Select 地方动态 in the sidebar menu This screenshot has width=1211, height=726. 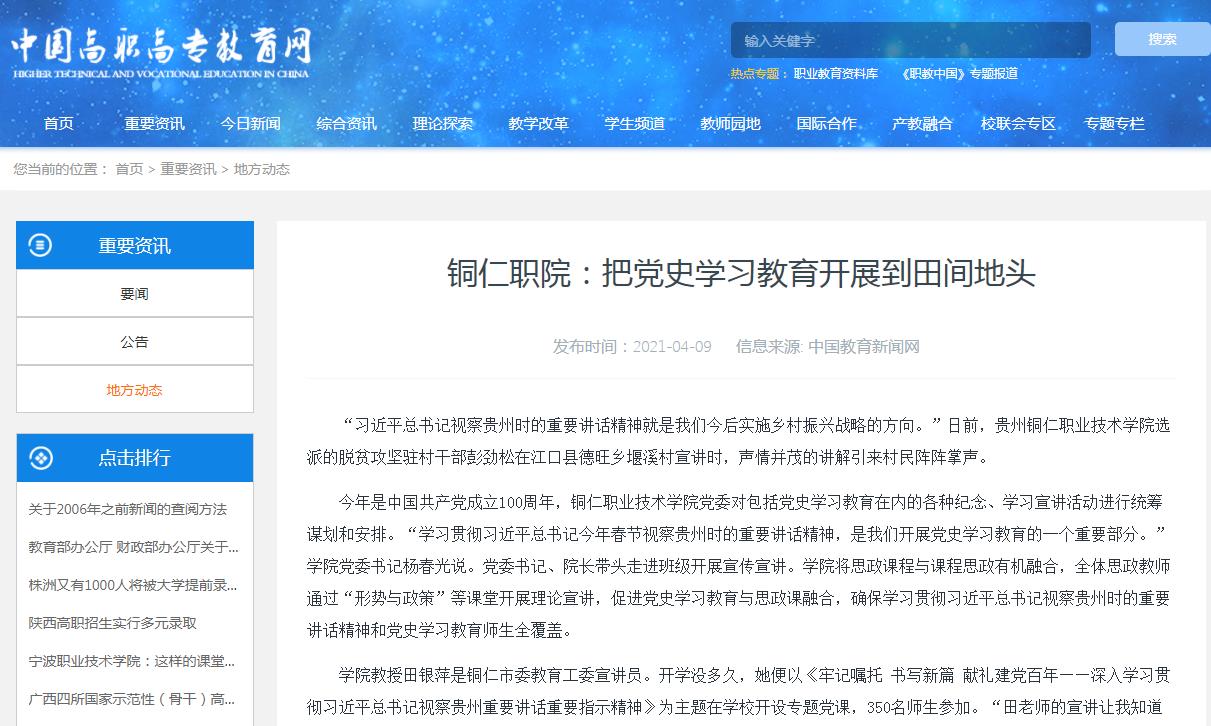[x=135, y=389]
